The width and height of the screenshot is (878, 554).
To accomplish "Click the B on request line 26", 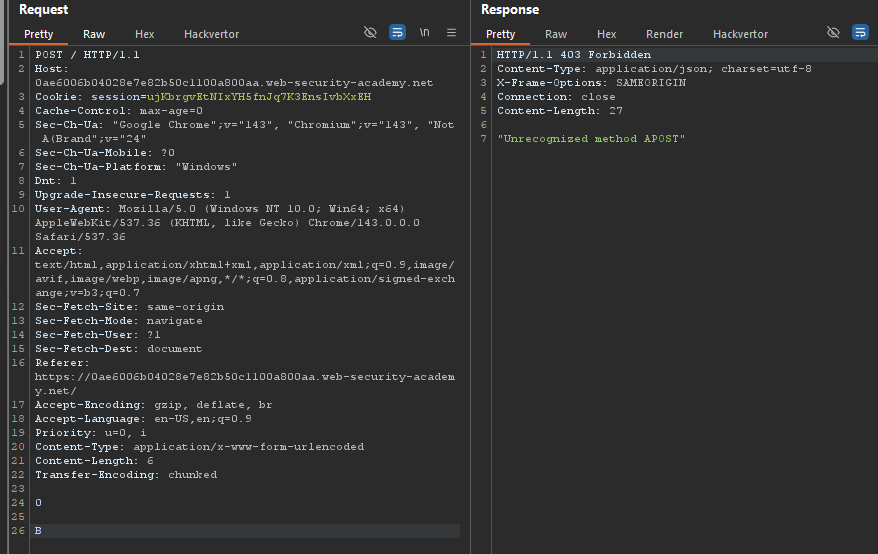I will point(38,531).
